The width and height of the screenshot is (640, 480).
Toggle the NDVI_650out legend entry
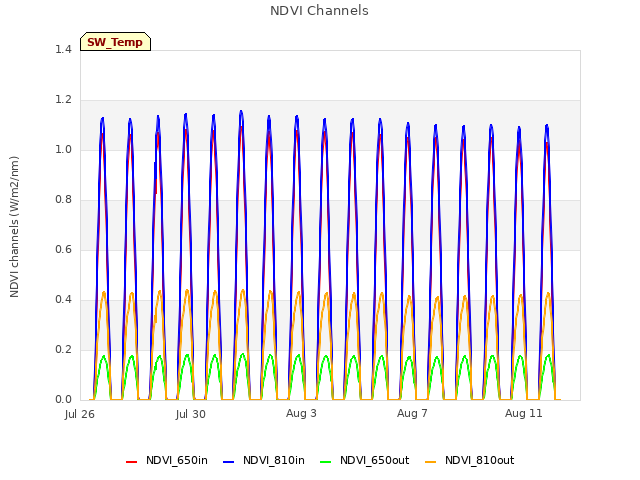click(364, 461)
